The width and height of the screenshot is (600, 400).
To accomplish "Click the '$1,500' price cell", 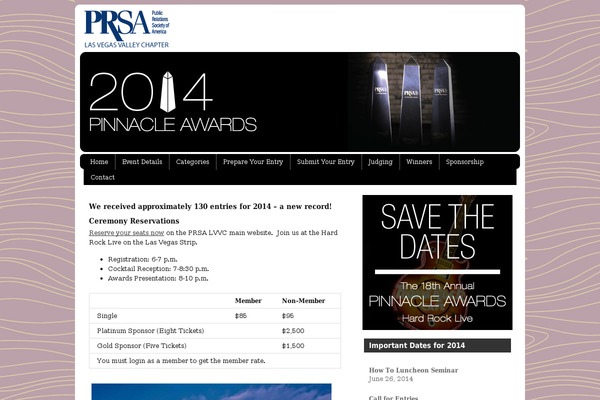I will (x=293, y=346).
